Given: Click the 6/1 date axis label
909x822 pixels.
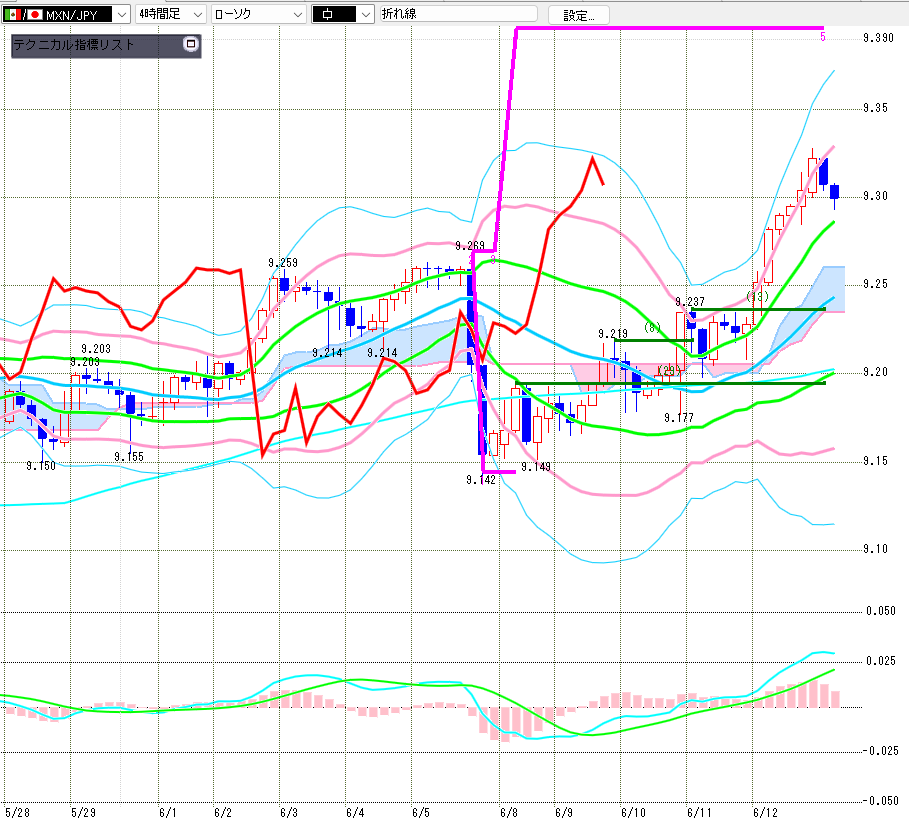Looking at the screenshot, I should (x=168, y=813).
